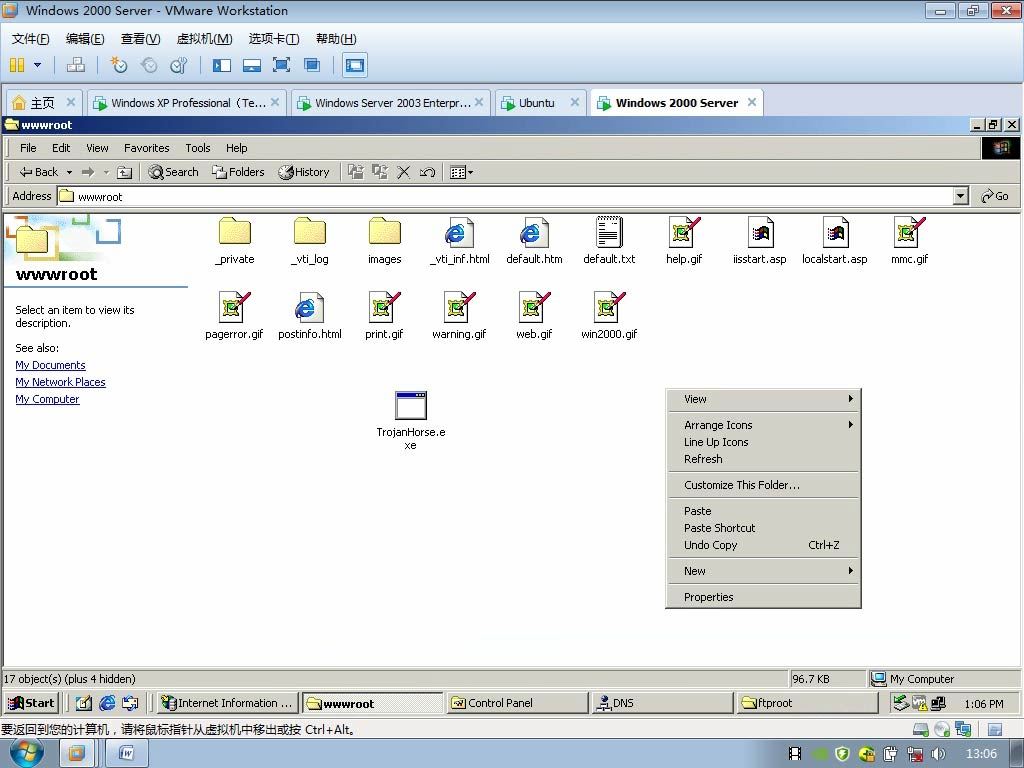Click VMware full screen mode icon
1024x768 pixels.
[x=281, y=65]
